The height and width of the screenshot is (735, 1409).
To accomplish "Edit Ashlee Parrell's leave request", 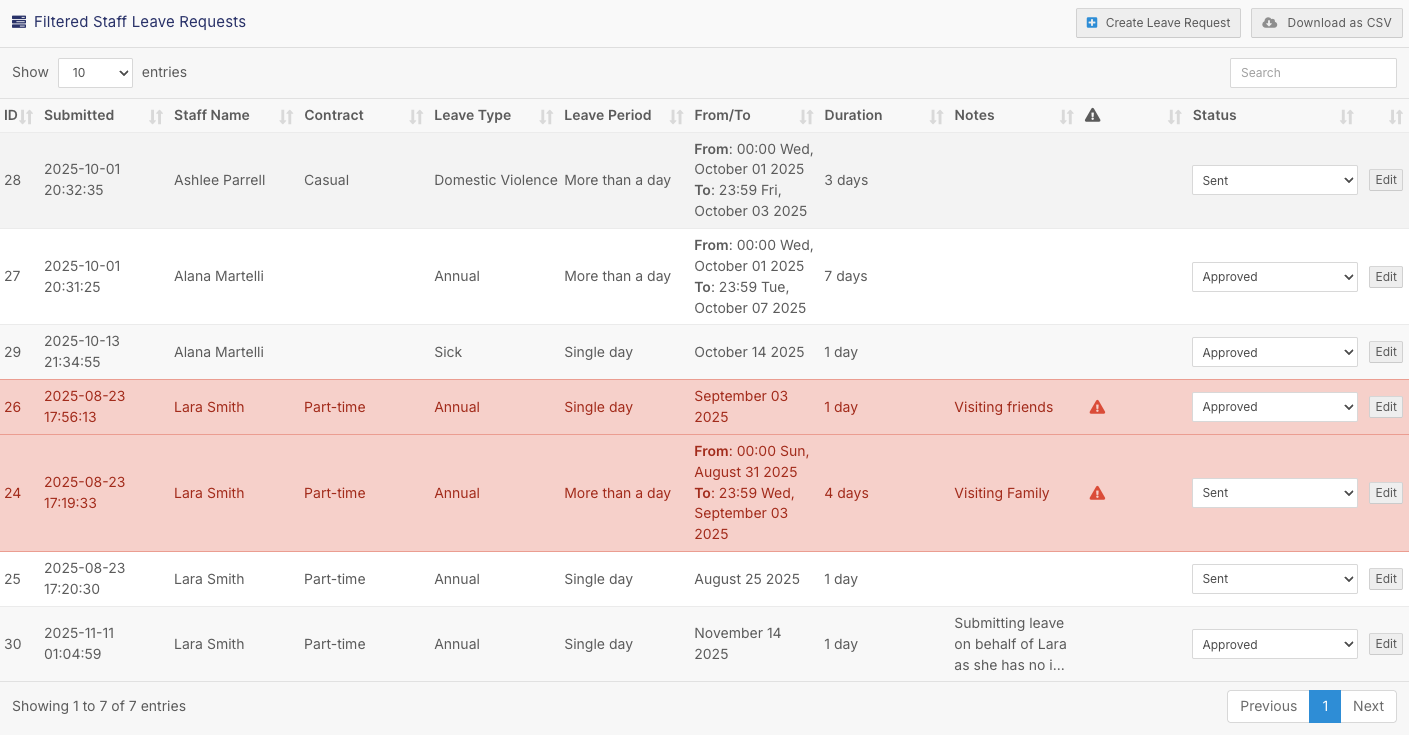I will pyautogui.click(x=1386, y=180).
